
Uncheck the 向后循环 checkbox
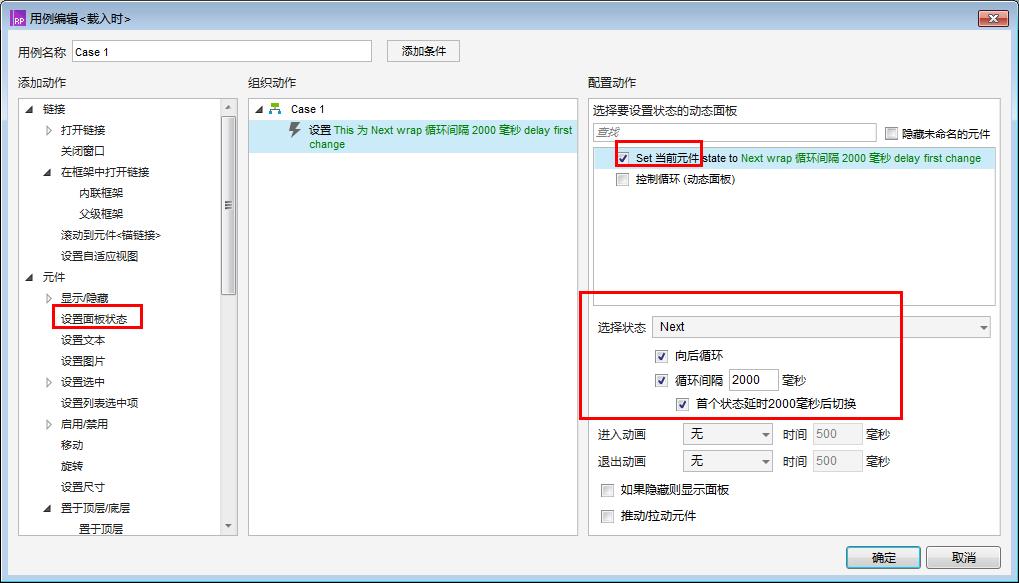click(661, 356)
